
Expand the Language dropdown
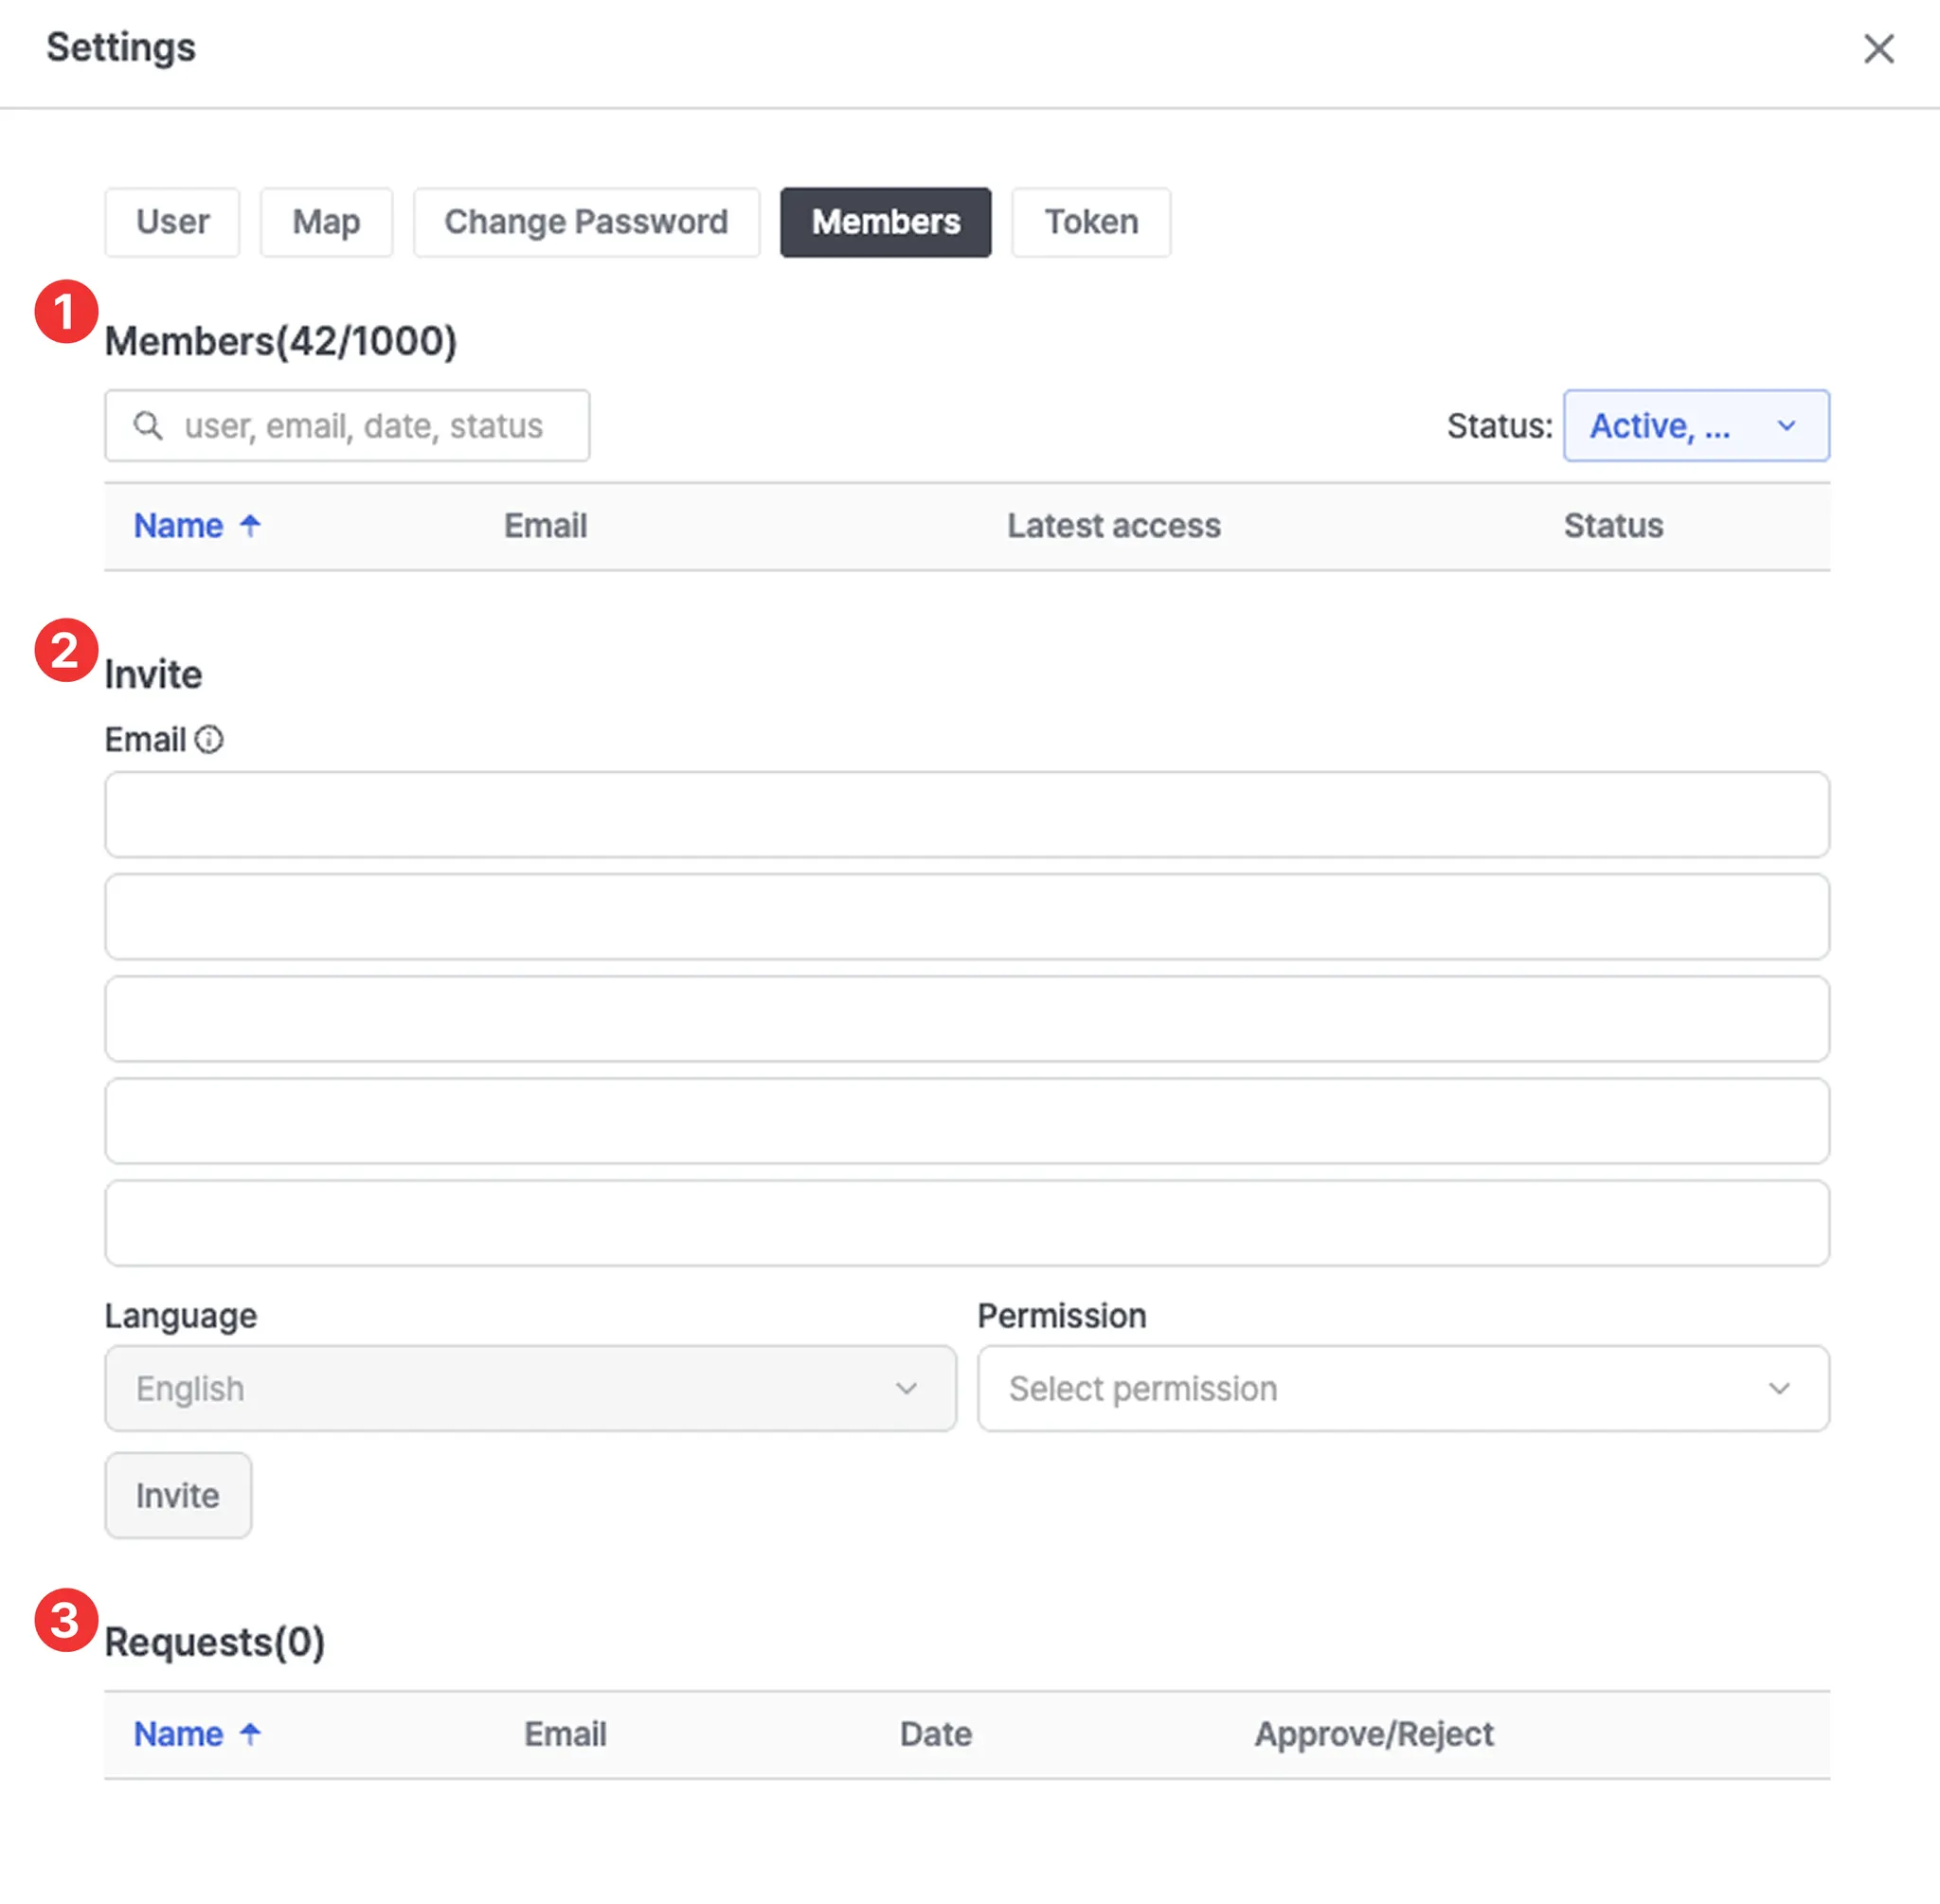coord(530,1388)
